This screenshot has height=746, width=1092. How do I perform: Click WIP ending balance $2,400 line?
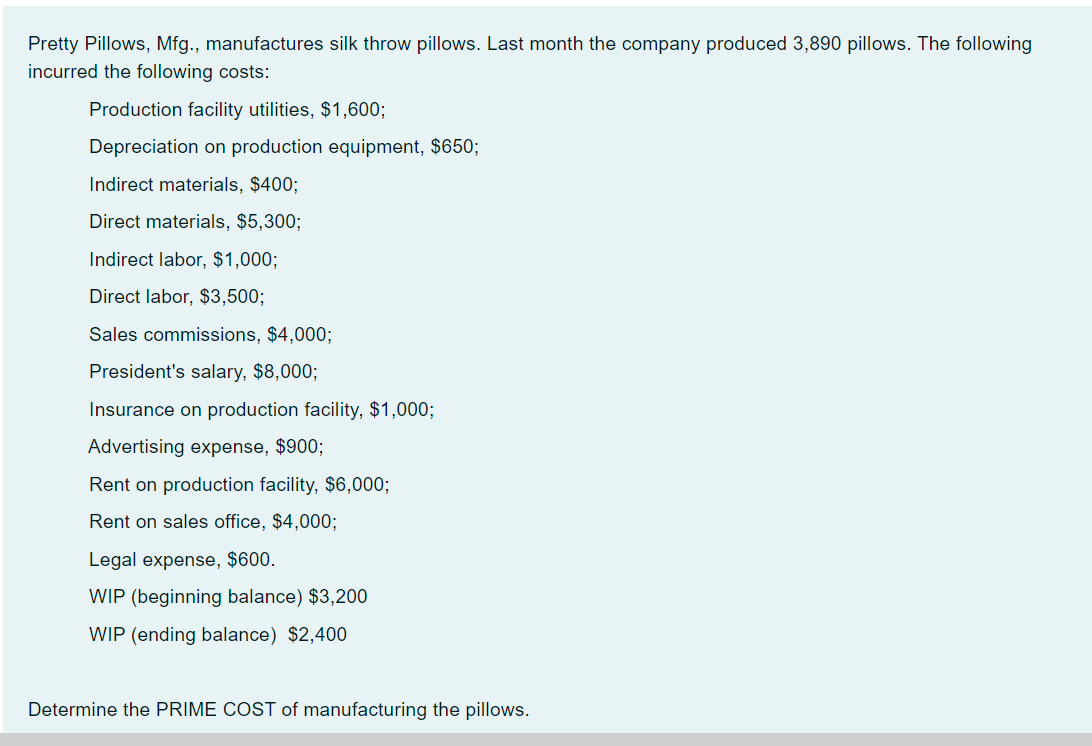point(217,635)
